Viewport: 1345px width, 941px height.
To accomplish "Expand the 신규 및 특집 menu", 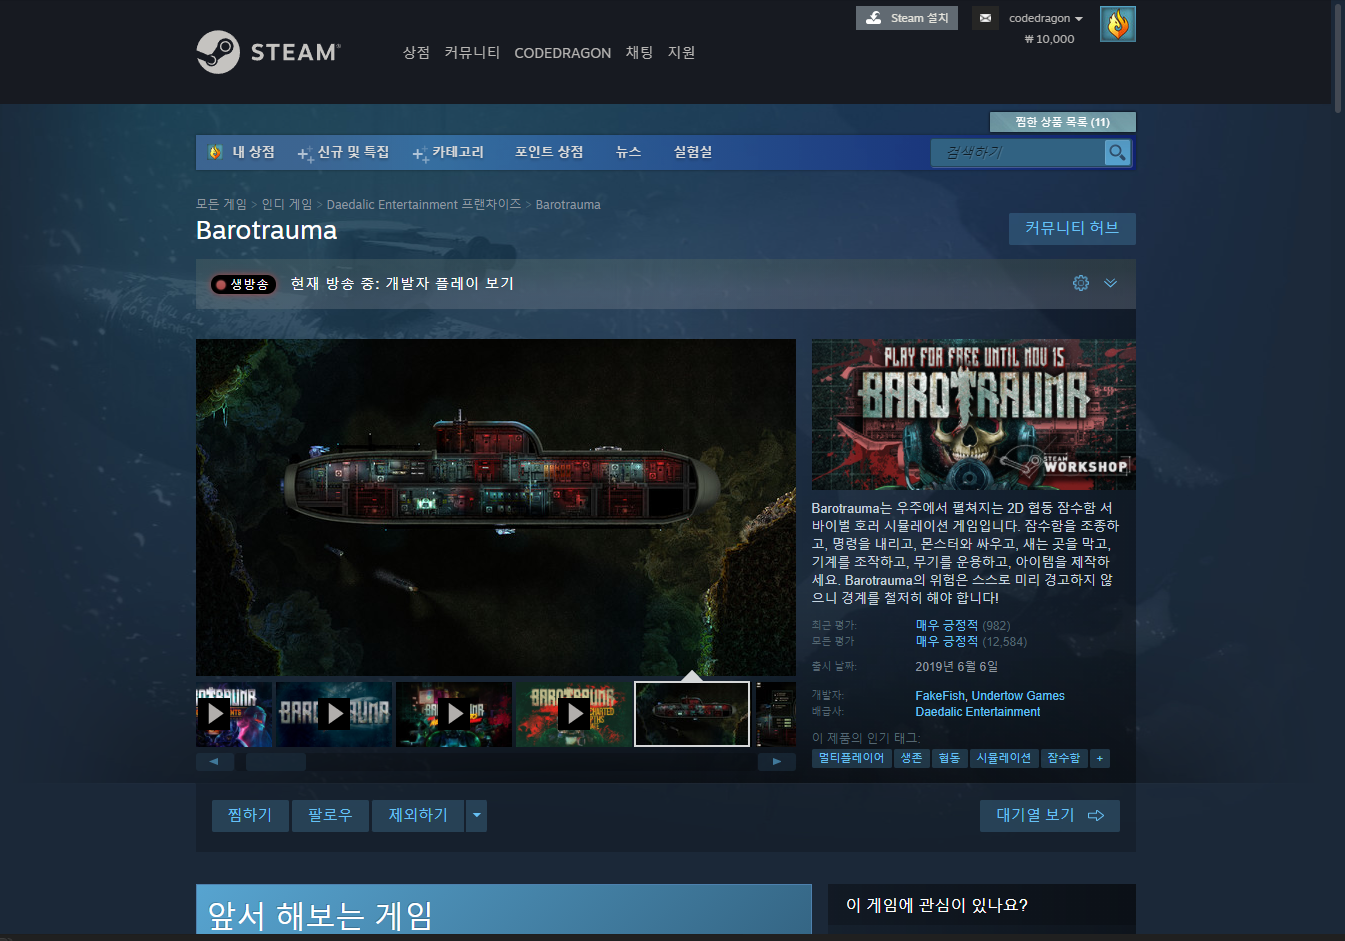I will (343, 152).
